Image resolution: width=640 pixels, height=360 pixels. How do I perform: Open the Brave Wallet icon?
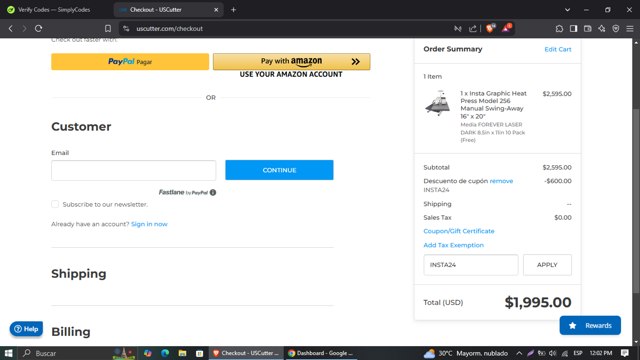tap(588, 29)
